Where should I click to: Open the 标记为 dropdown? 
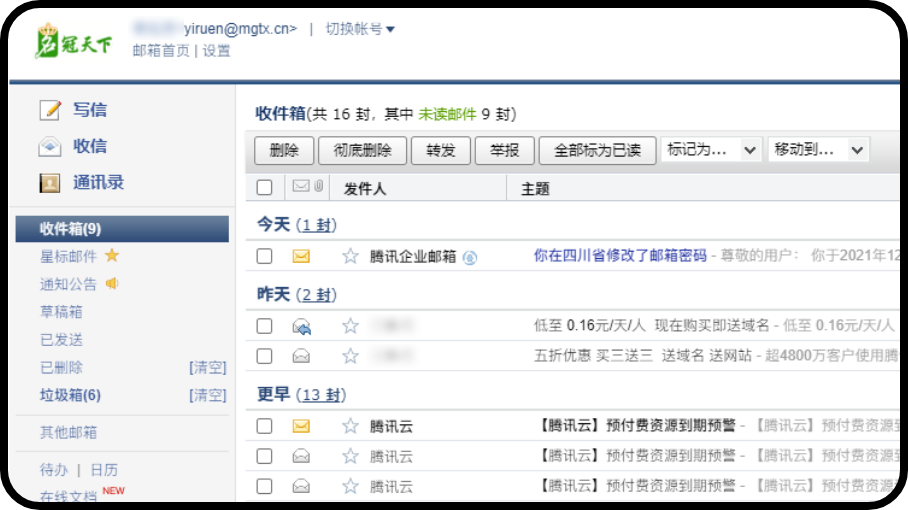tap(711, 150)
